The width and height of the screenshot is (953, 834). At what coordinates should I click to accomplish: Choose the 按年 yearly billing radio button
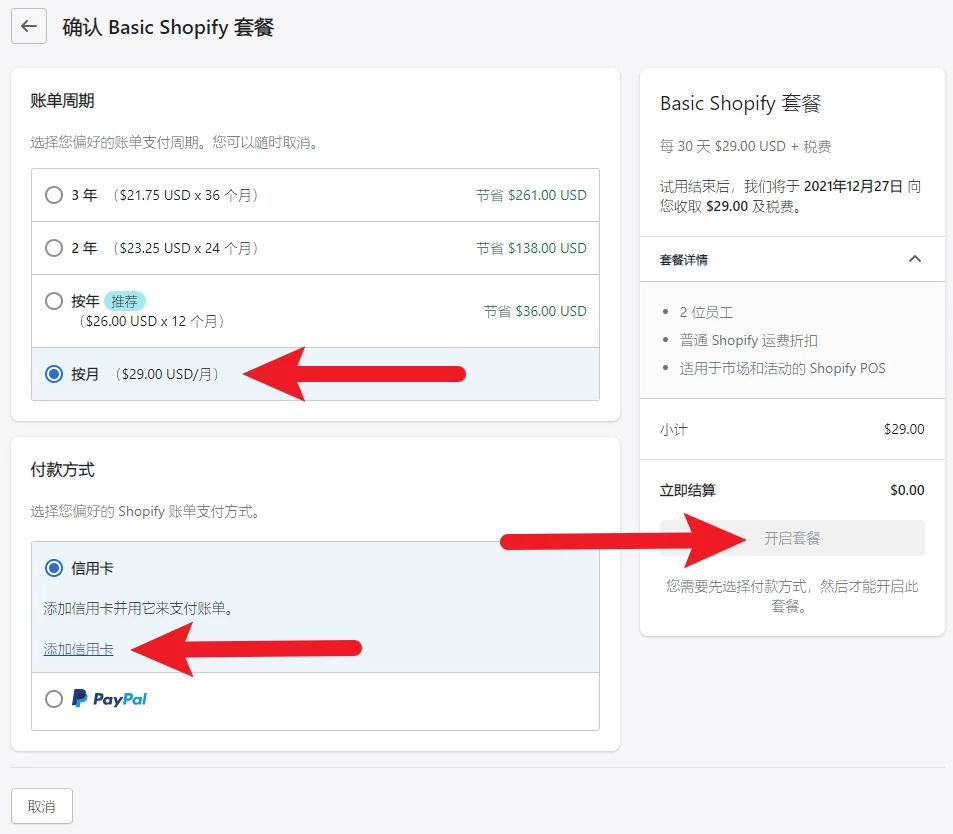(x=54, y=301)
